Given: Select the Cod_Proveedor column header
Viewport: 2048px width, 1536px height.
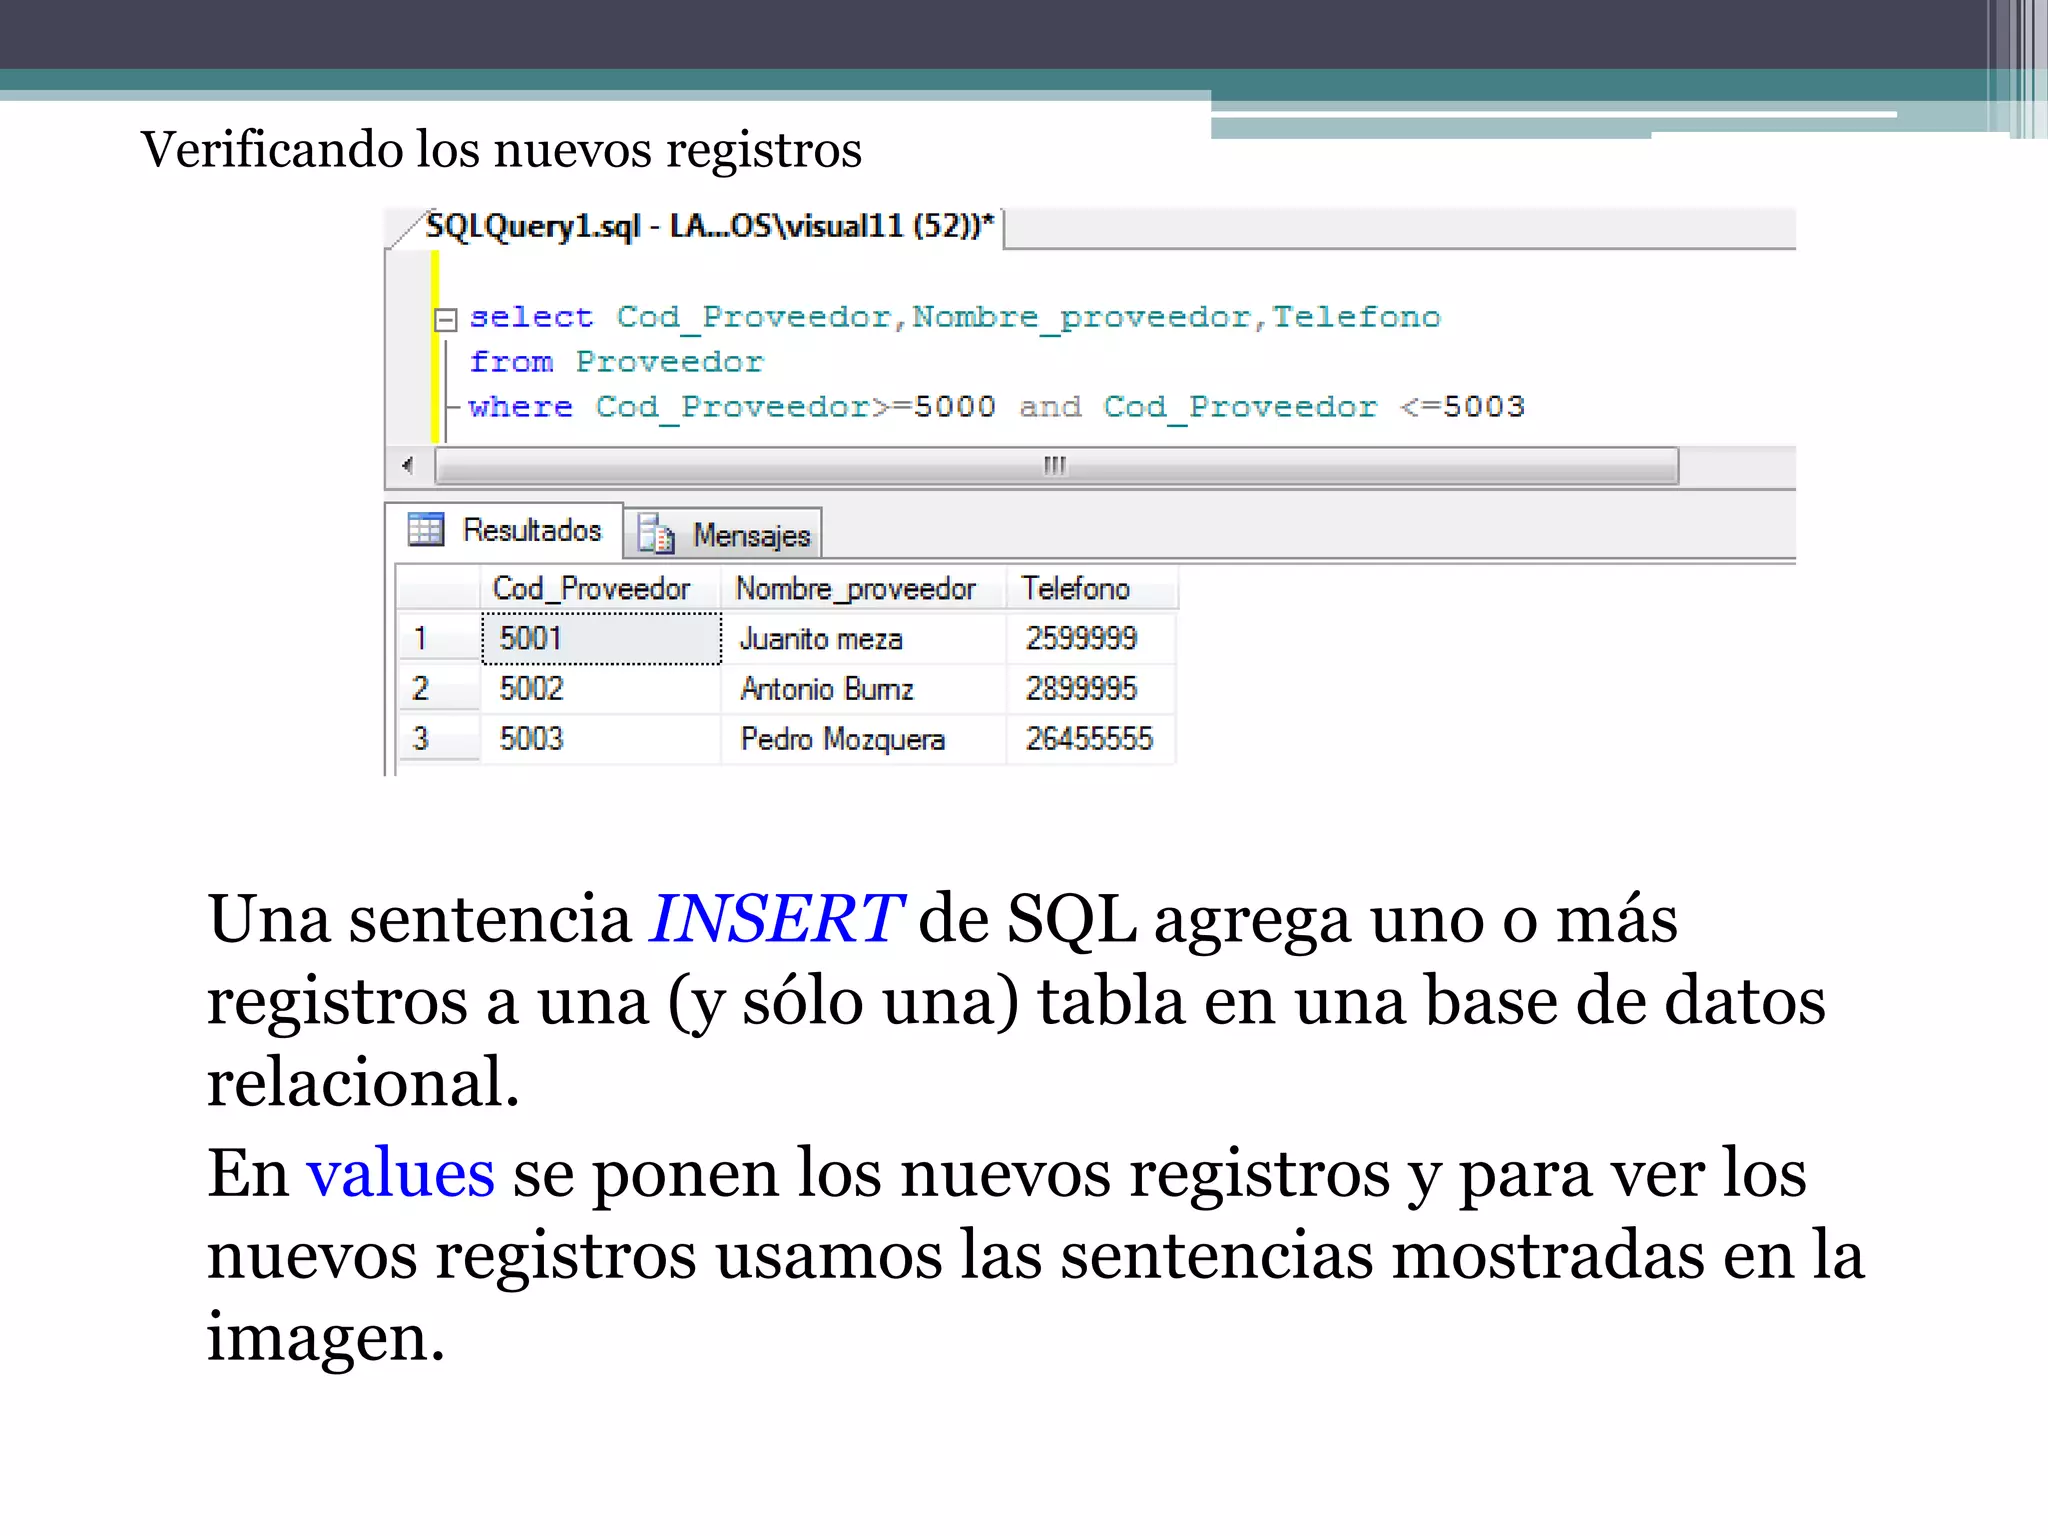Looking at the screenshot, I should (x=600, y=588).
